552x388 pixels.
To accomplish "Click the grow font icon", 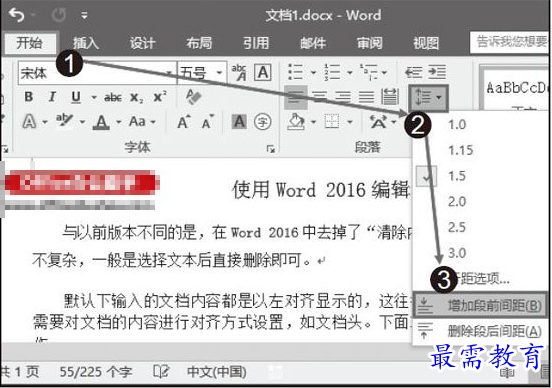I will 184,122.
